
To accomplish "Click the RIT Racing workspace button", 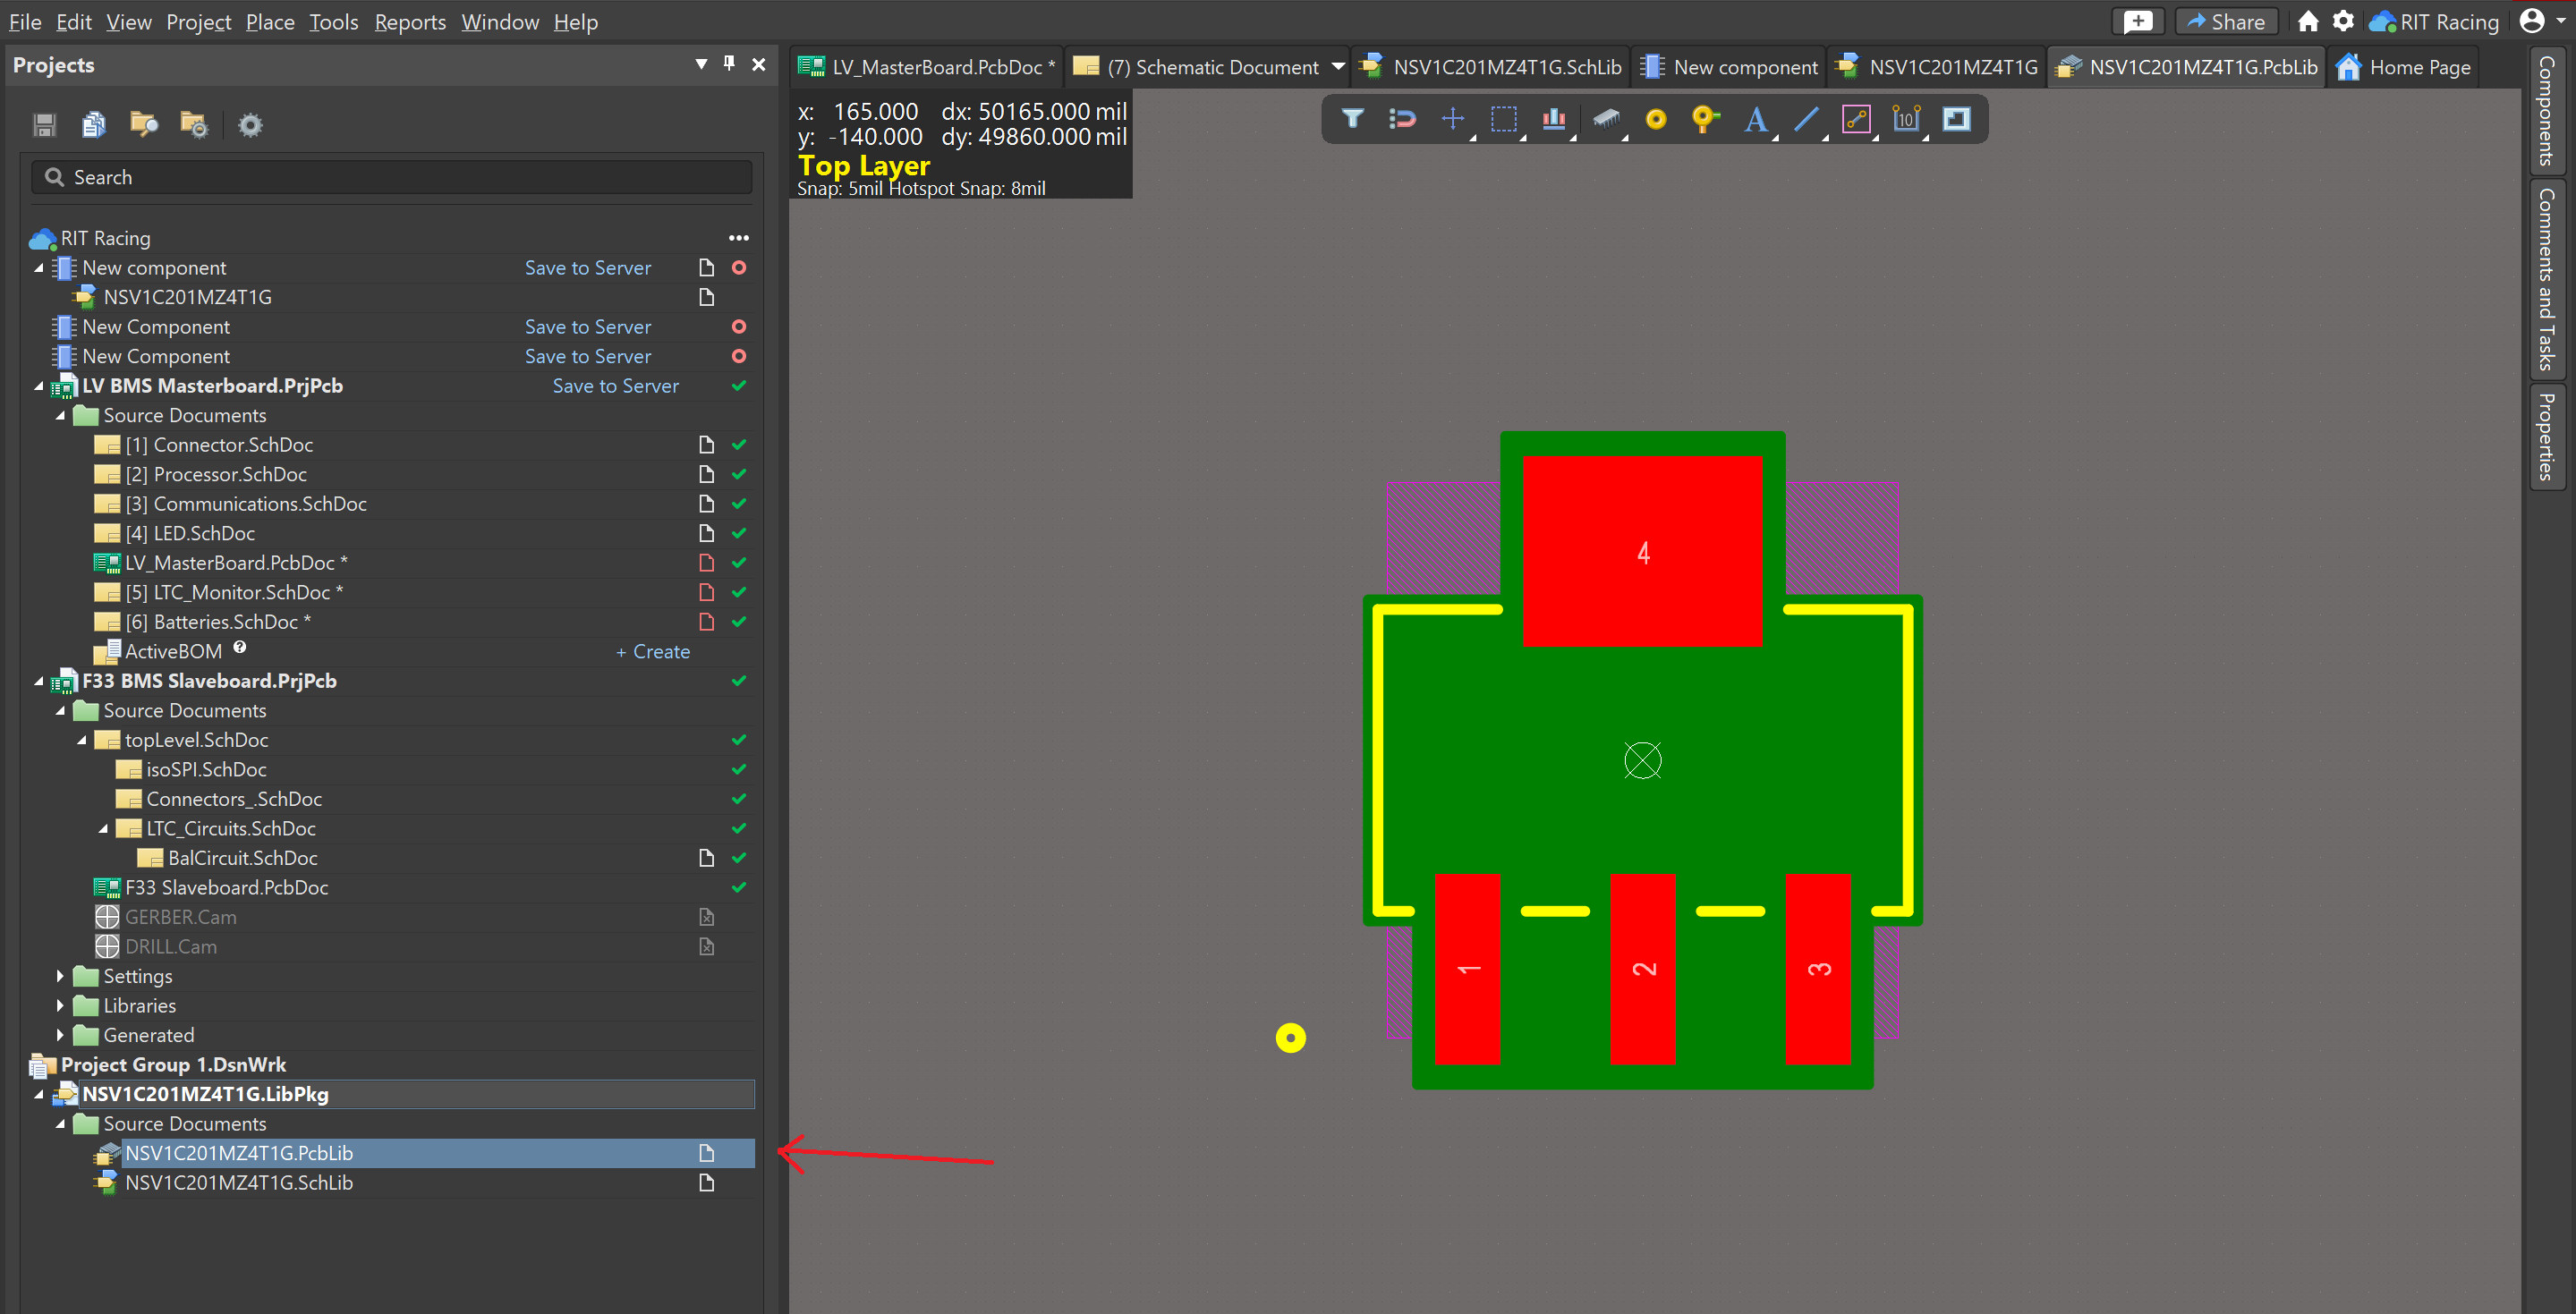I will pyautogui.click(x=2434, y=21).
